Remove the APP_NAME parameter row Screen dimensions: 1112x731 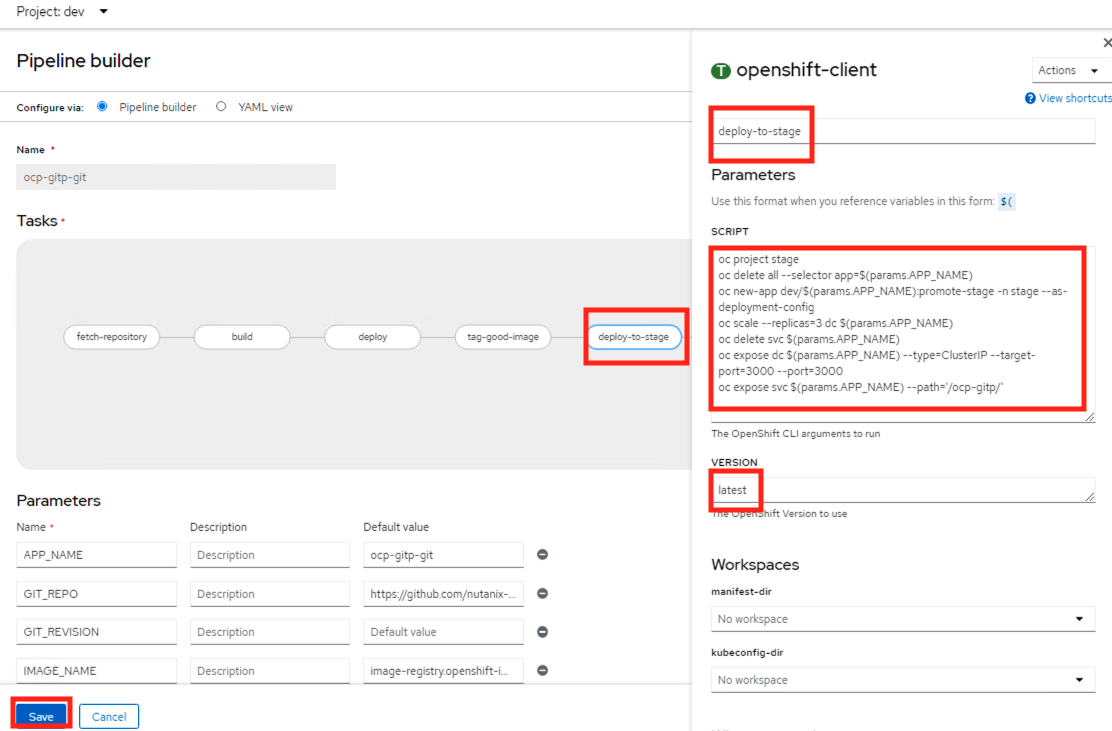point(543,555)
